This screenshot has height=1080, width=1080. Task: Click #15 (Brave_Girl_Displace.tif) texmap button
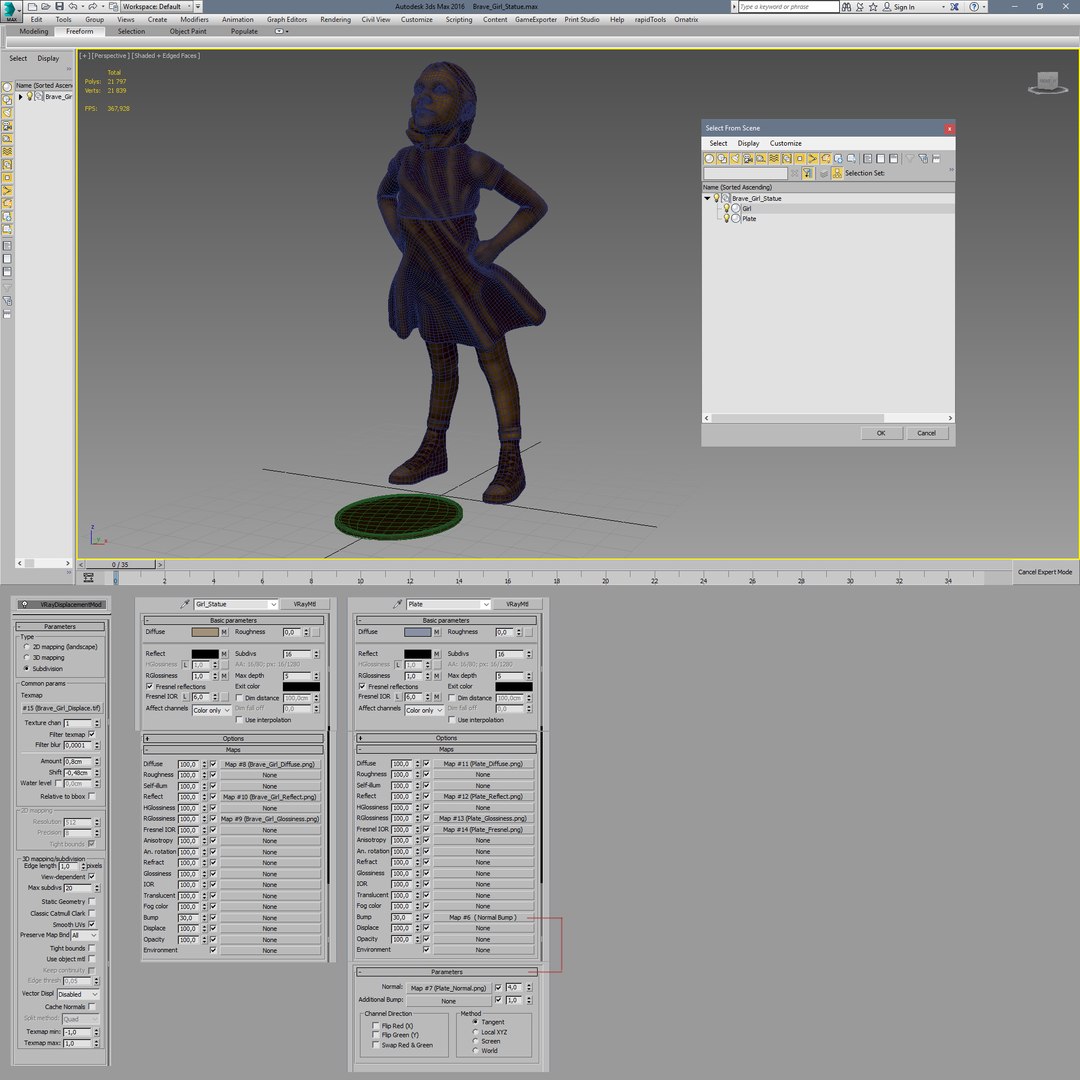coord(61,708)
